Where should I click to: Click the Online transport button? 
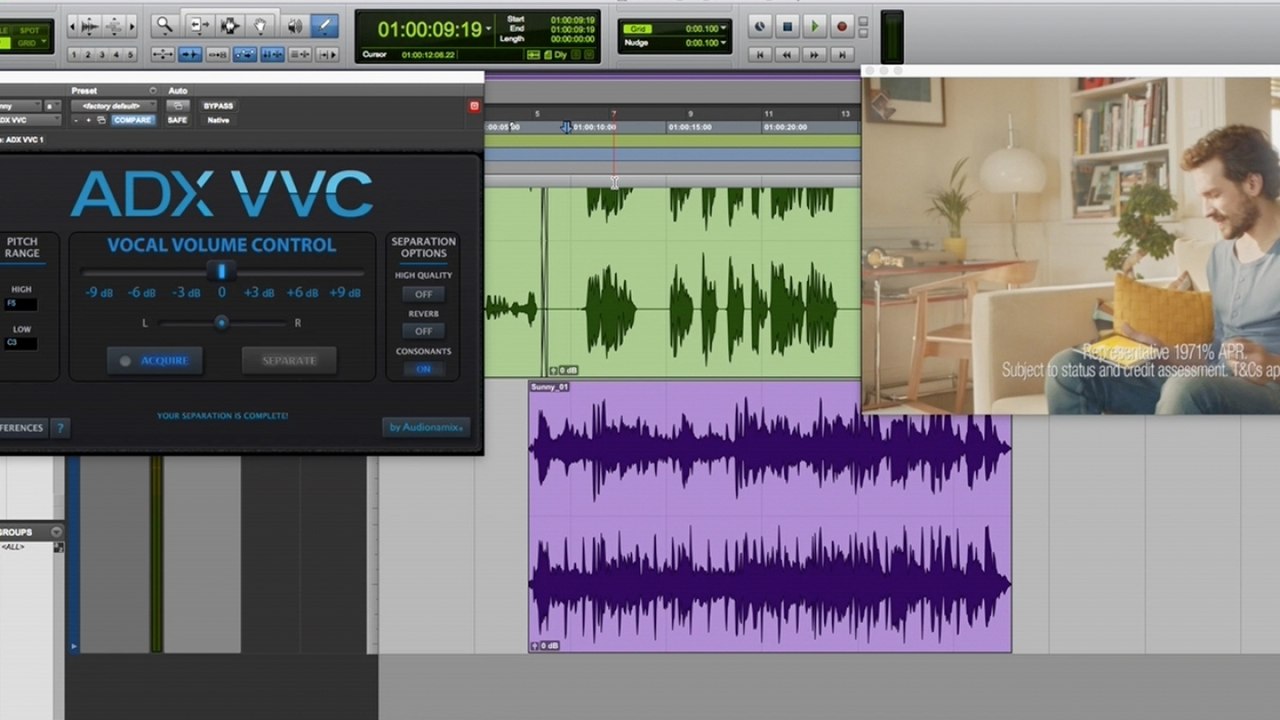click(761, 27)
